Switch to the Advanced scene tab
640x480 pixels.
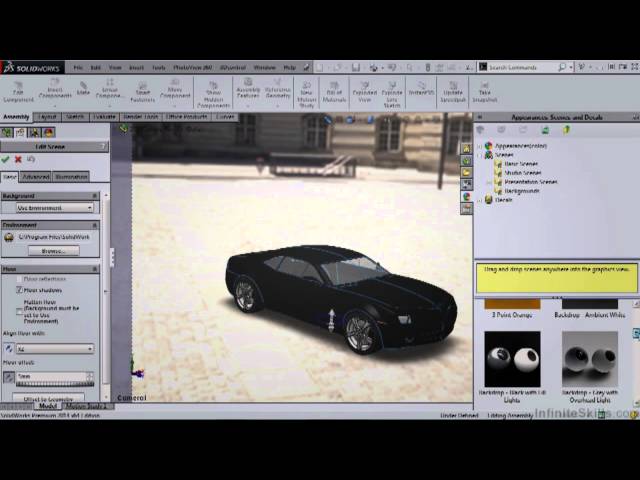(x=36, y=177)
